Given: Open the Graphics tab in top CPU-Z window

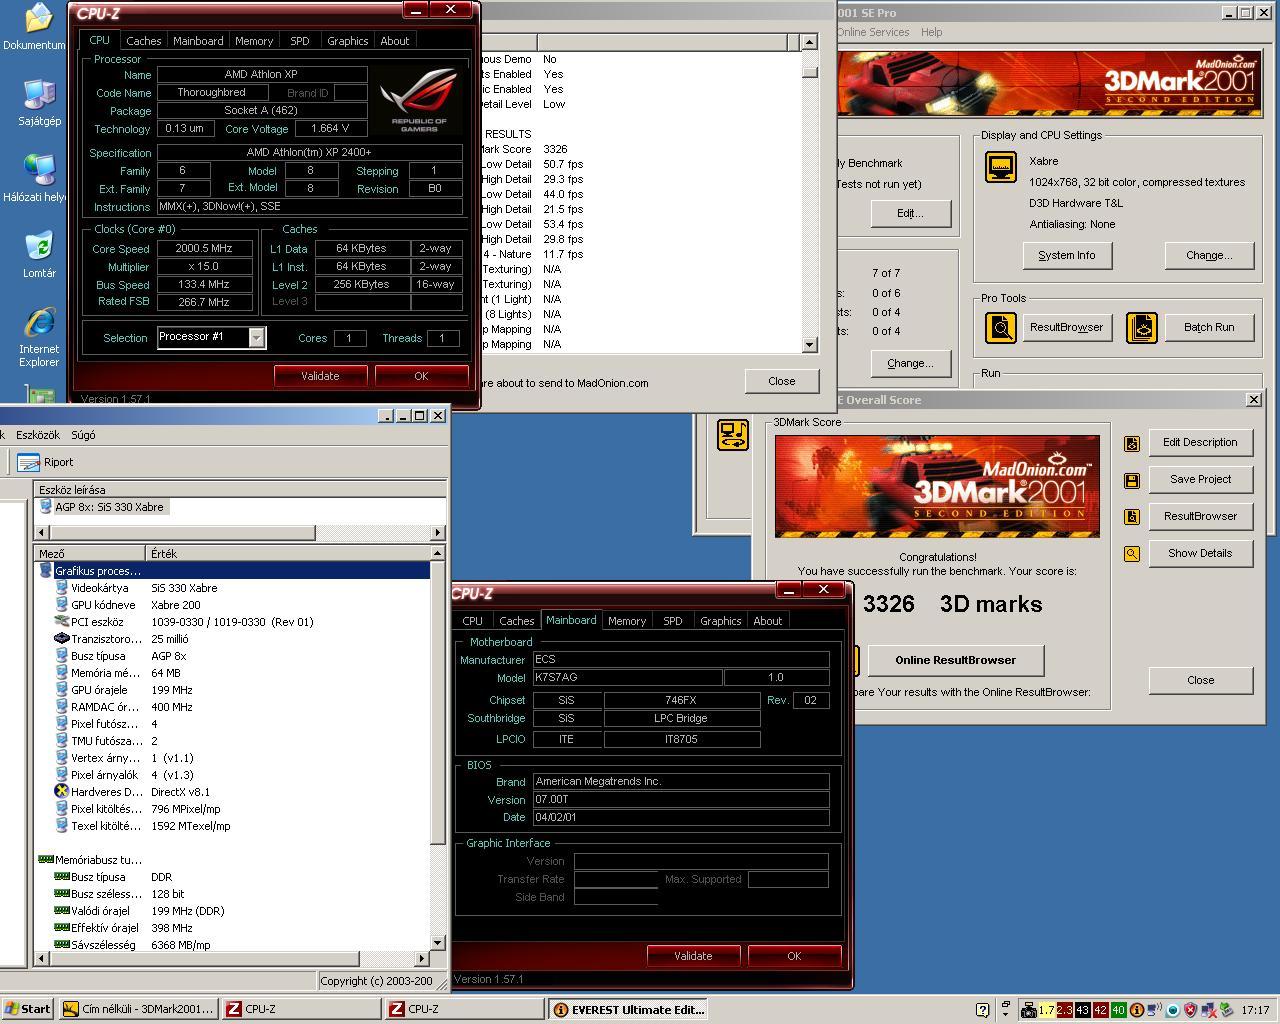Looking at the screenshot, I should (348, 41).
